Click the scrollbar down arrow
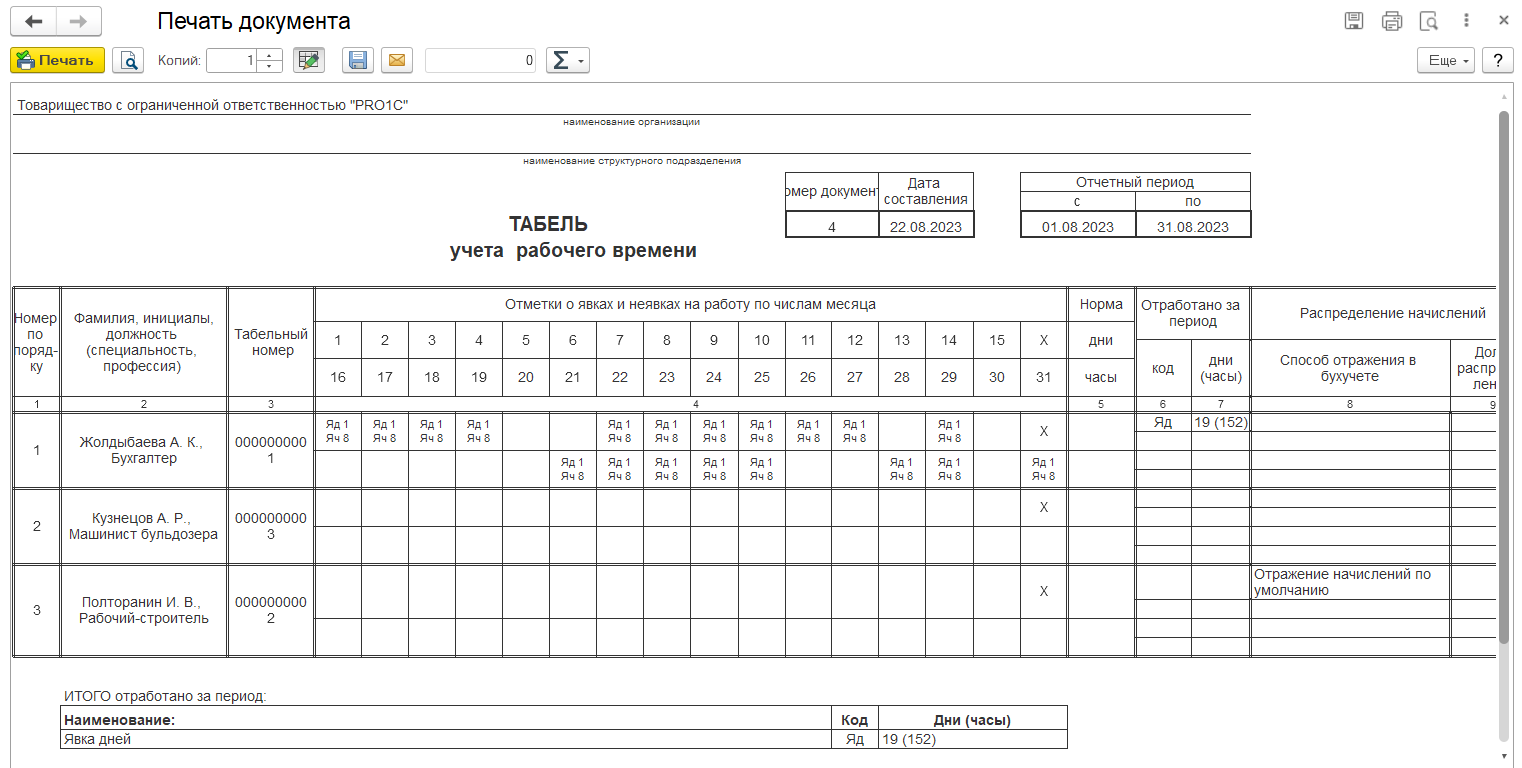1522x768 pixels. coord(1504,755)
